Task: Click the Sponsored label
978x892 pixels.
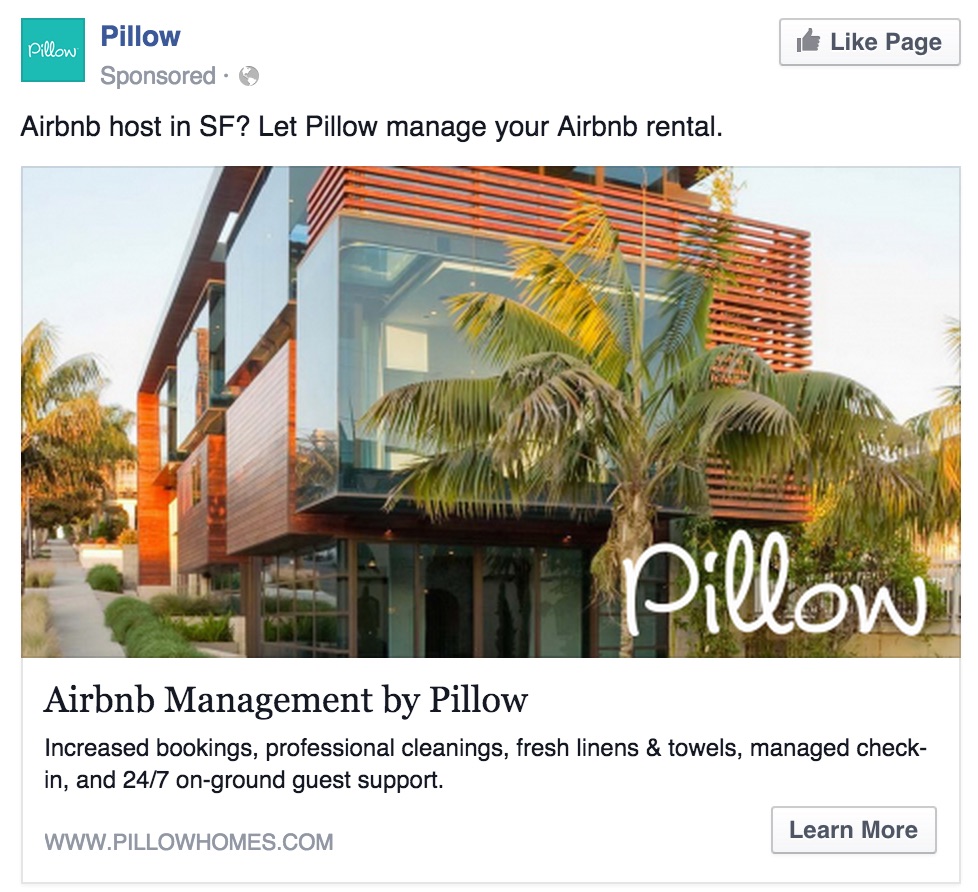Action: tap(158, 75)
